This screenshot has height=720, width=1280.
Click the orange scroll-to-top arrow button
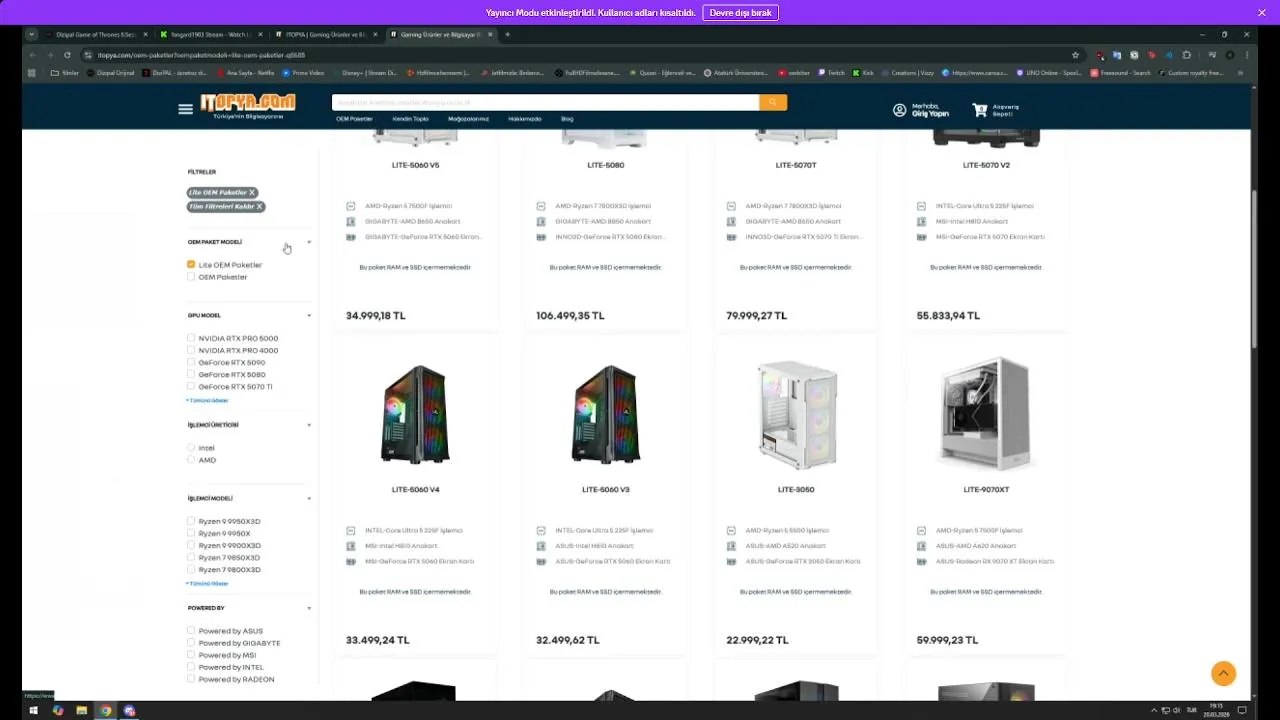1223,673
